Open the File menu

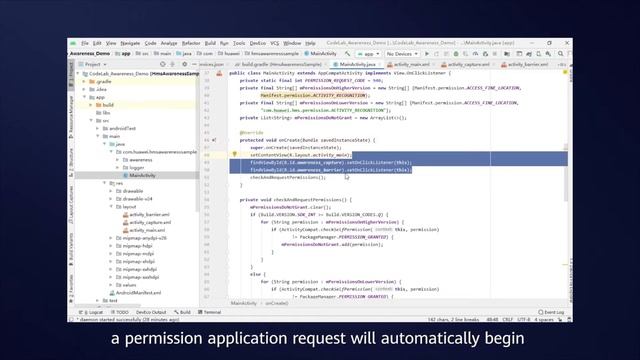click(x=85, y=43)
